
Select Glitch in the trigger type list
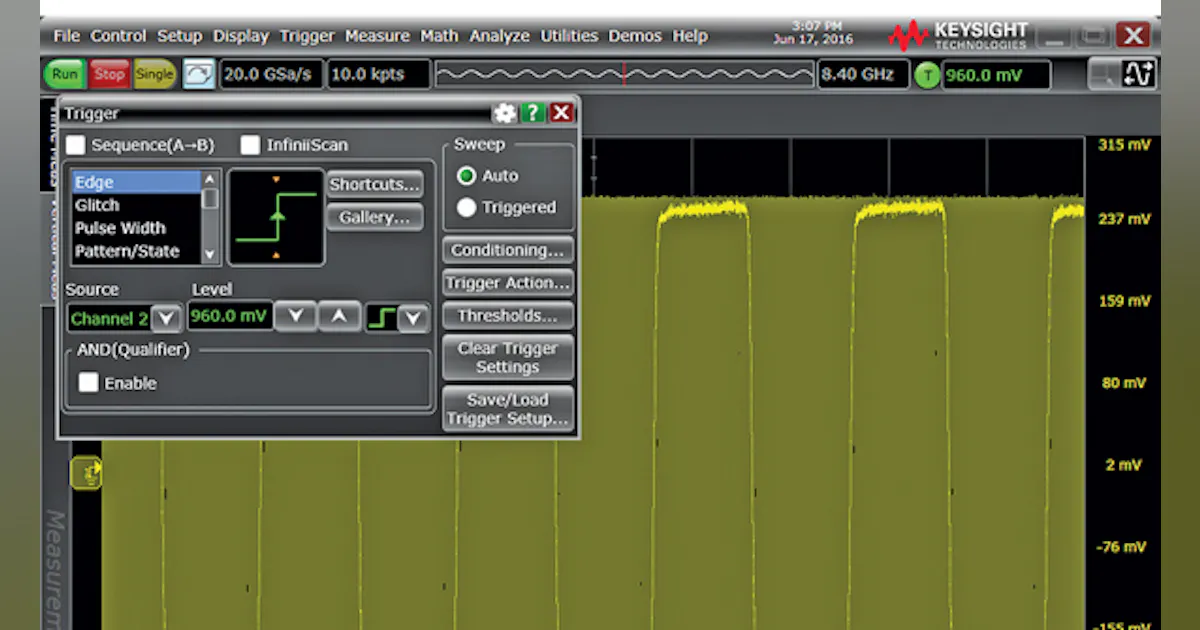click(x=97, y=204)
